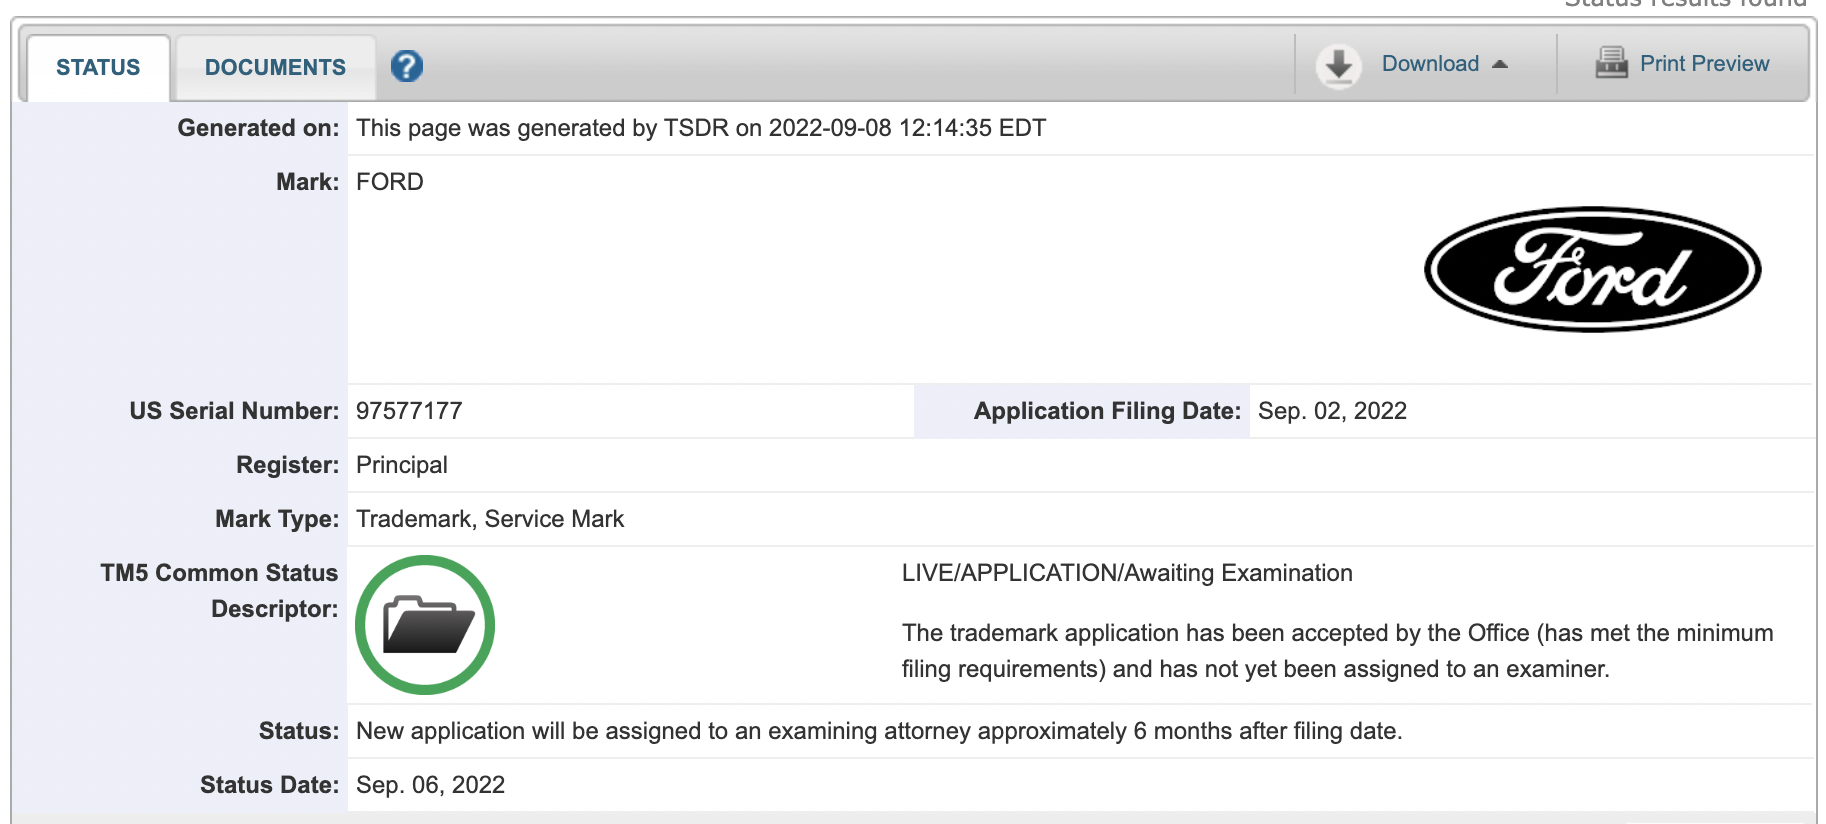The width and height of the screenshot is (1826, 824).
Task: Click the Status Date value Sep. 06, 2022
Action: (430, 785)
